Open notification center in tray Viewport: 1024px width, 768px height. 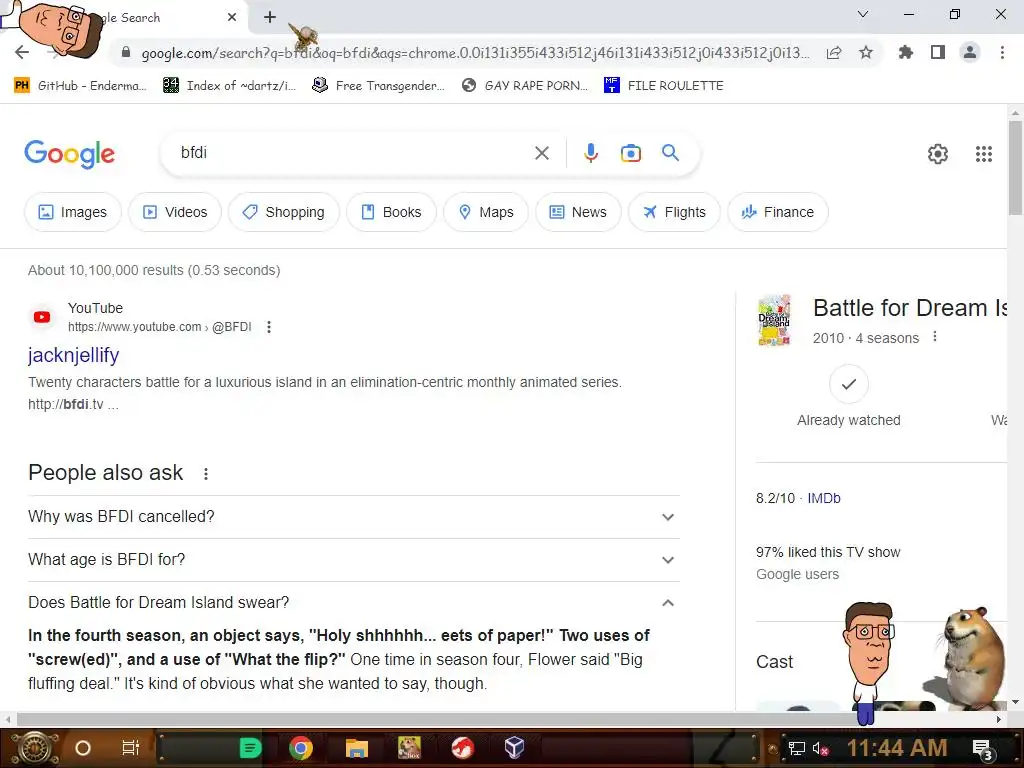click(x=982, y=748)
